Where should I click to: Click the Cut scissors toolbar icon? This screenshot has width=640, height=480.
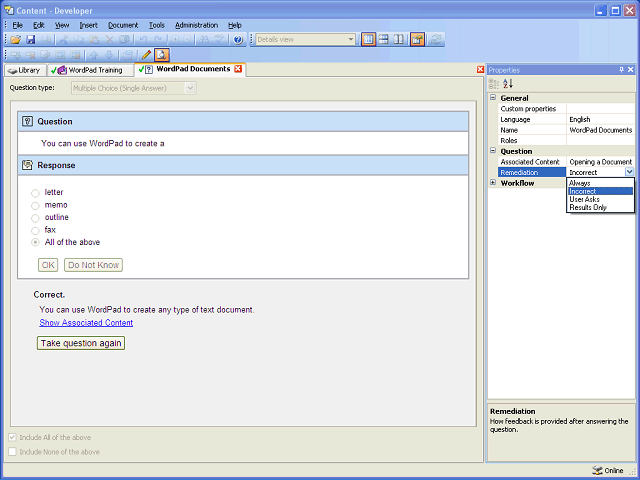pos(63,40)
